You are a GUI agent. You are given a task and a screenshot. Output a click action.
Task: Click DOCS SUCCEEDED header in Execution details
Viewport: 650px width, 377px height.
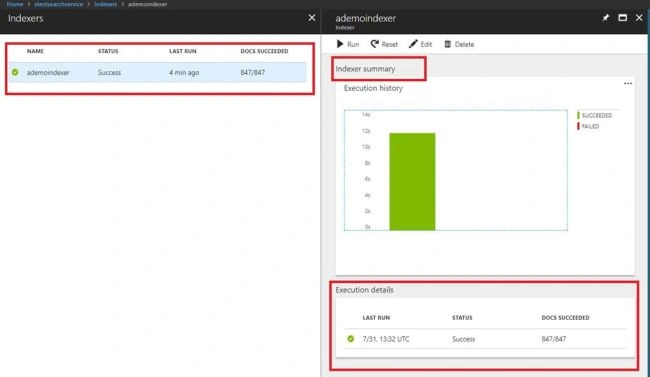565,318
